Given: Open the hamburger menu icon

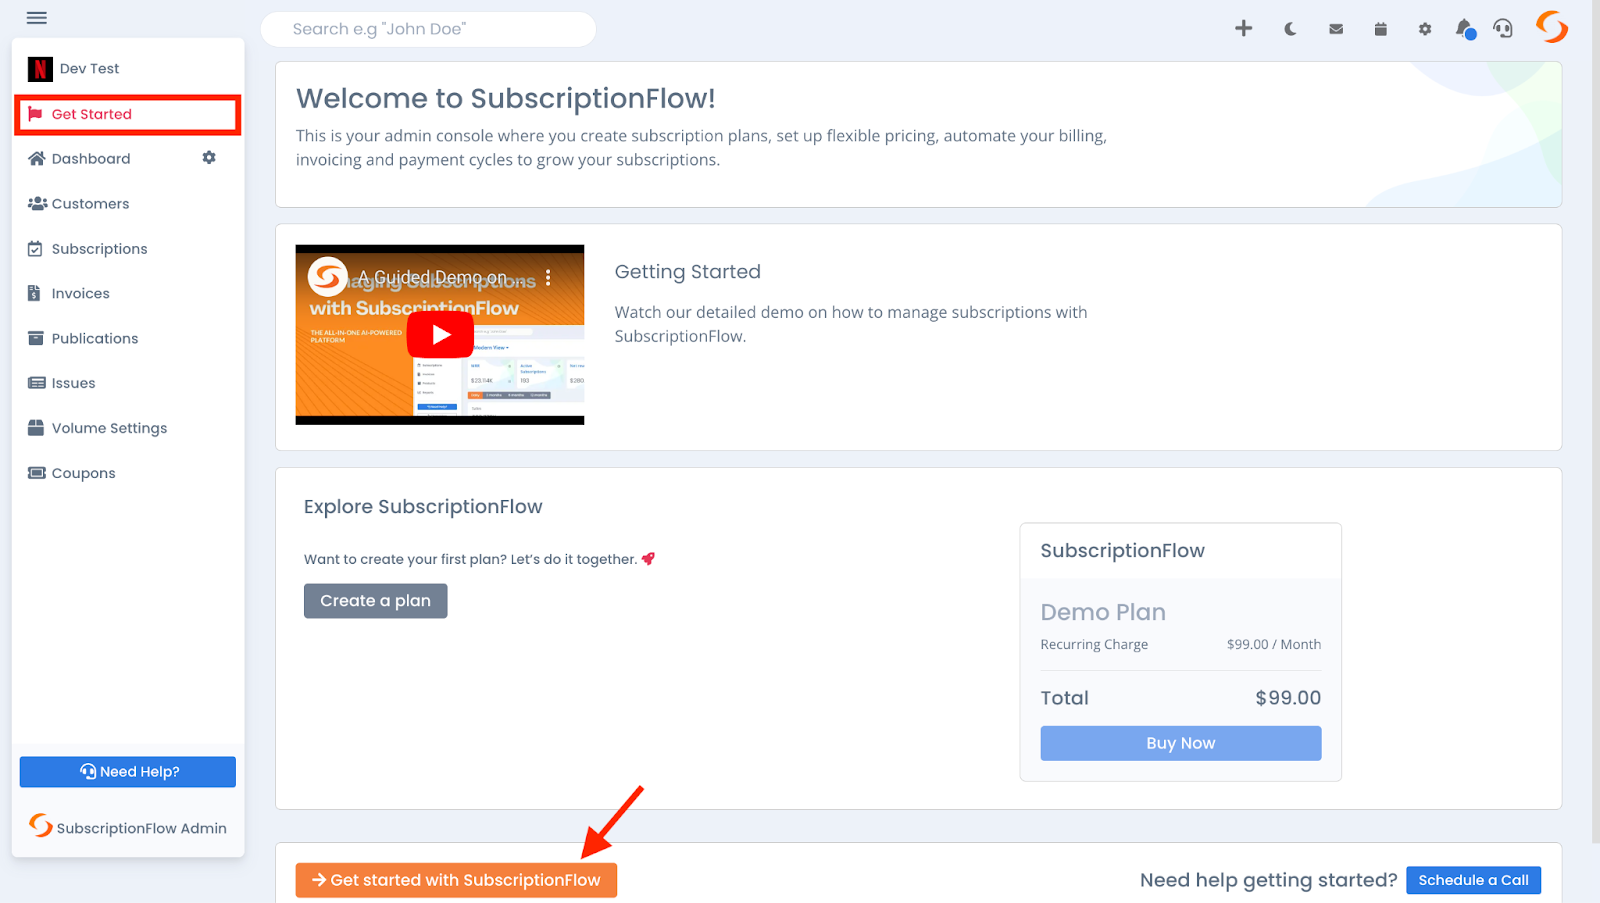Looking at the screenshot, I should pyautogui.click(x=37, y=18).
